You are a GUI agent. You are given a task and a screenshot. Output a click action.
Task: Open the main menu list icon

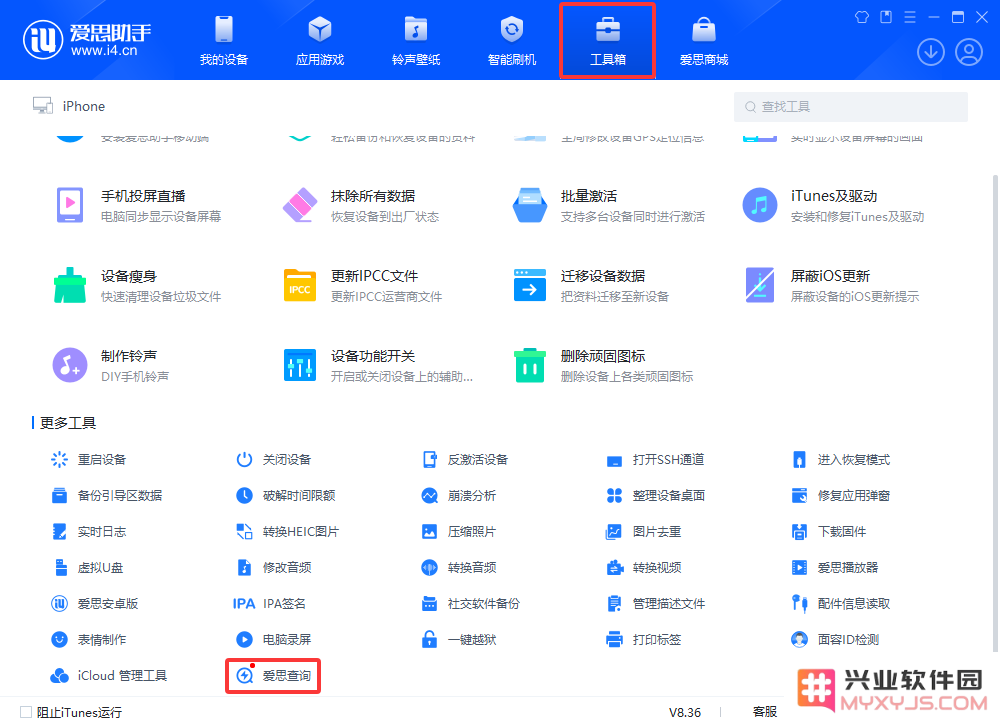[910, 17]
